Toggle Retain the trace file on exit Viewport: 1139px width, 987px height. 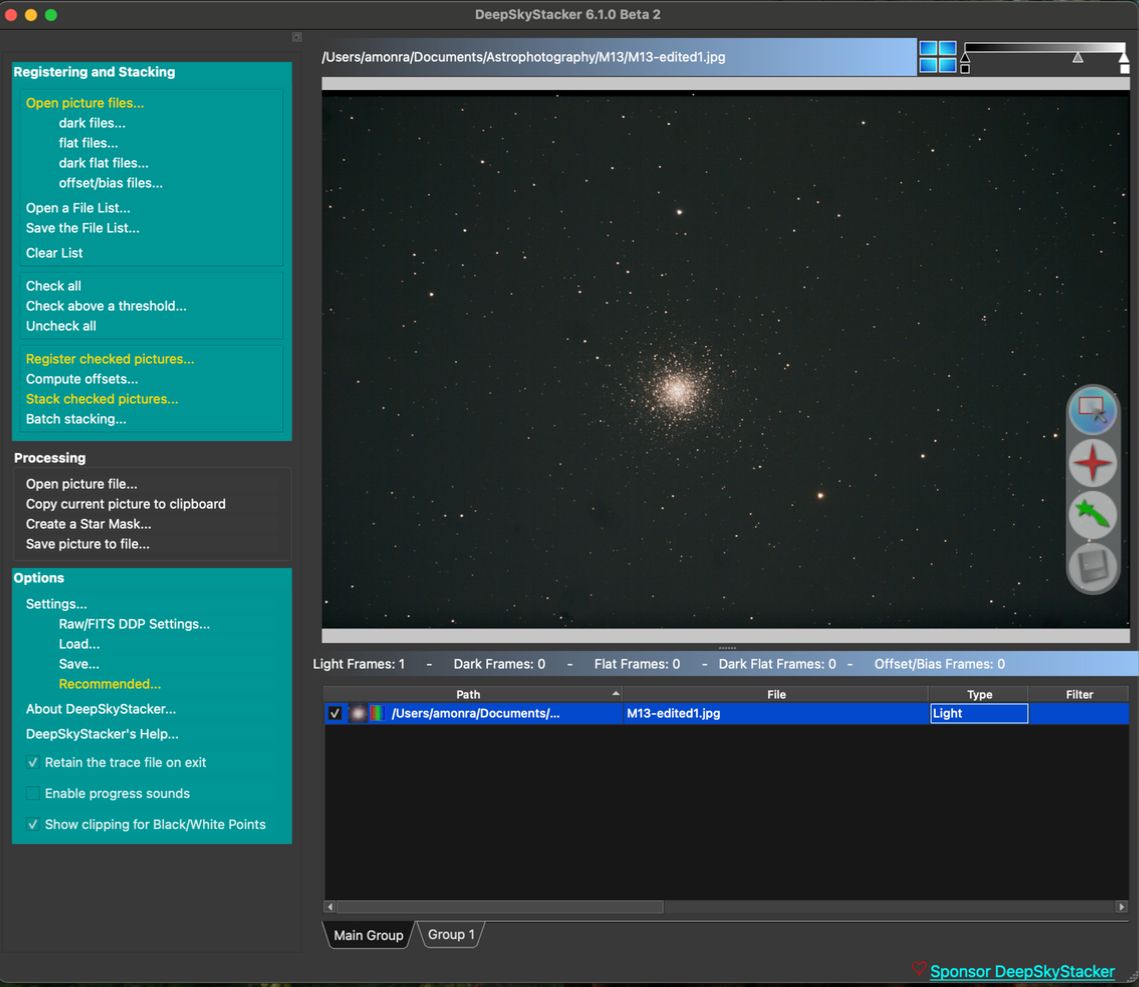[x=33, y=763]
